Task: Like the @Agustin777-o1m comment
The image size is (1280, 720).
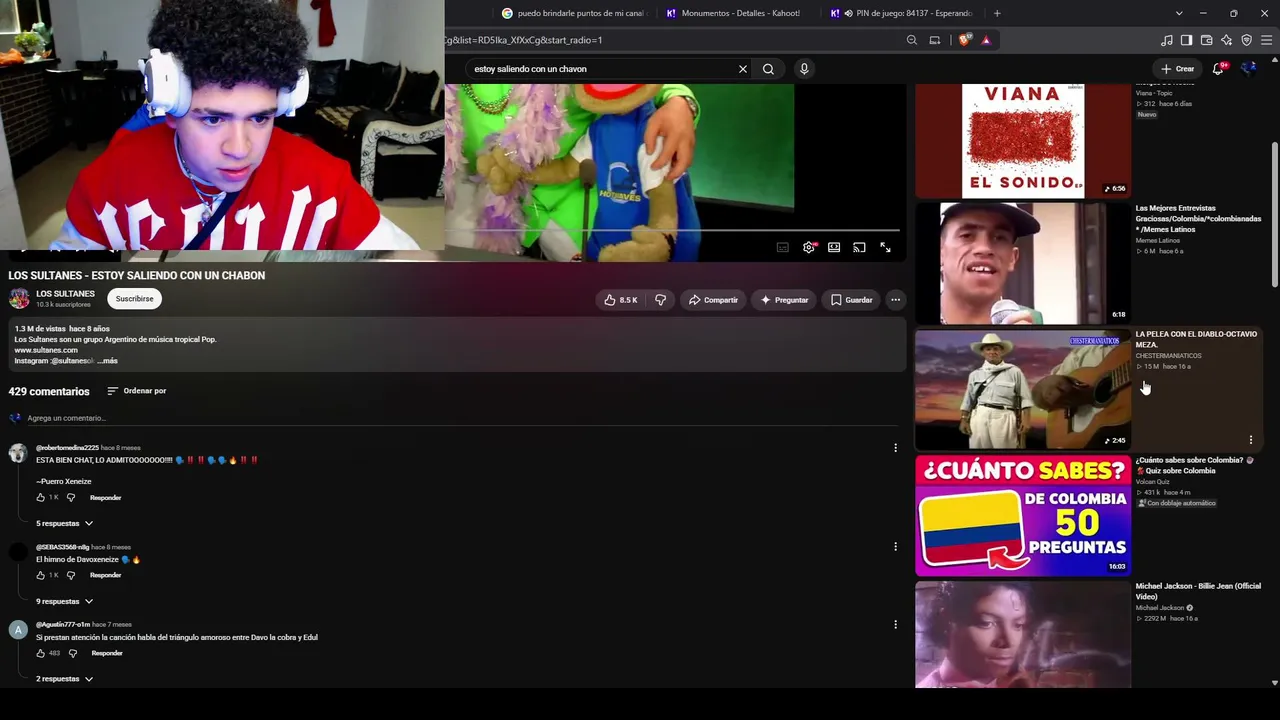Action: [x=41, y=654]
